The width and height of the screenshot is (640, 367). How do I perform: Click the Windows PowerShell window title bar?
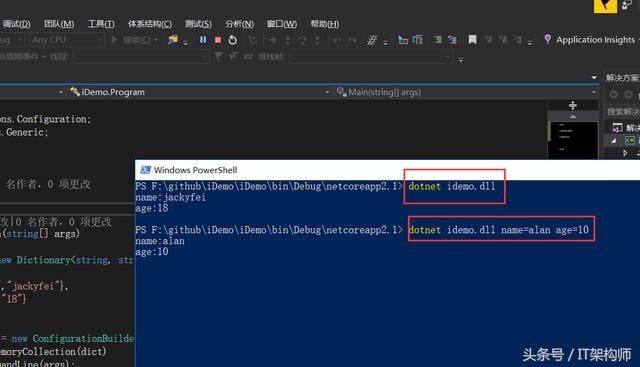click(x=387, y=170)
